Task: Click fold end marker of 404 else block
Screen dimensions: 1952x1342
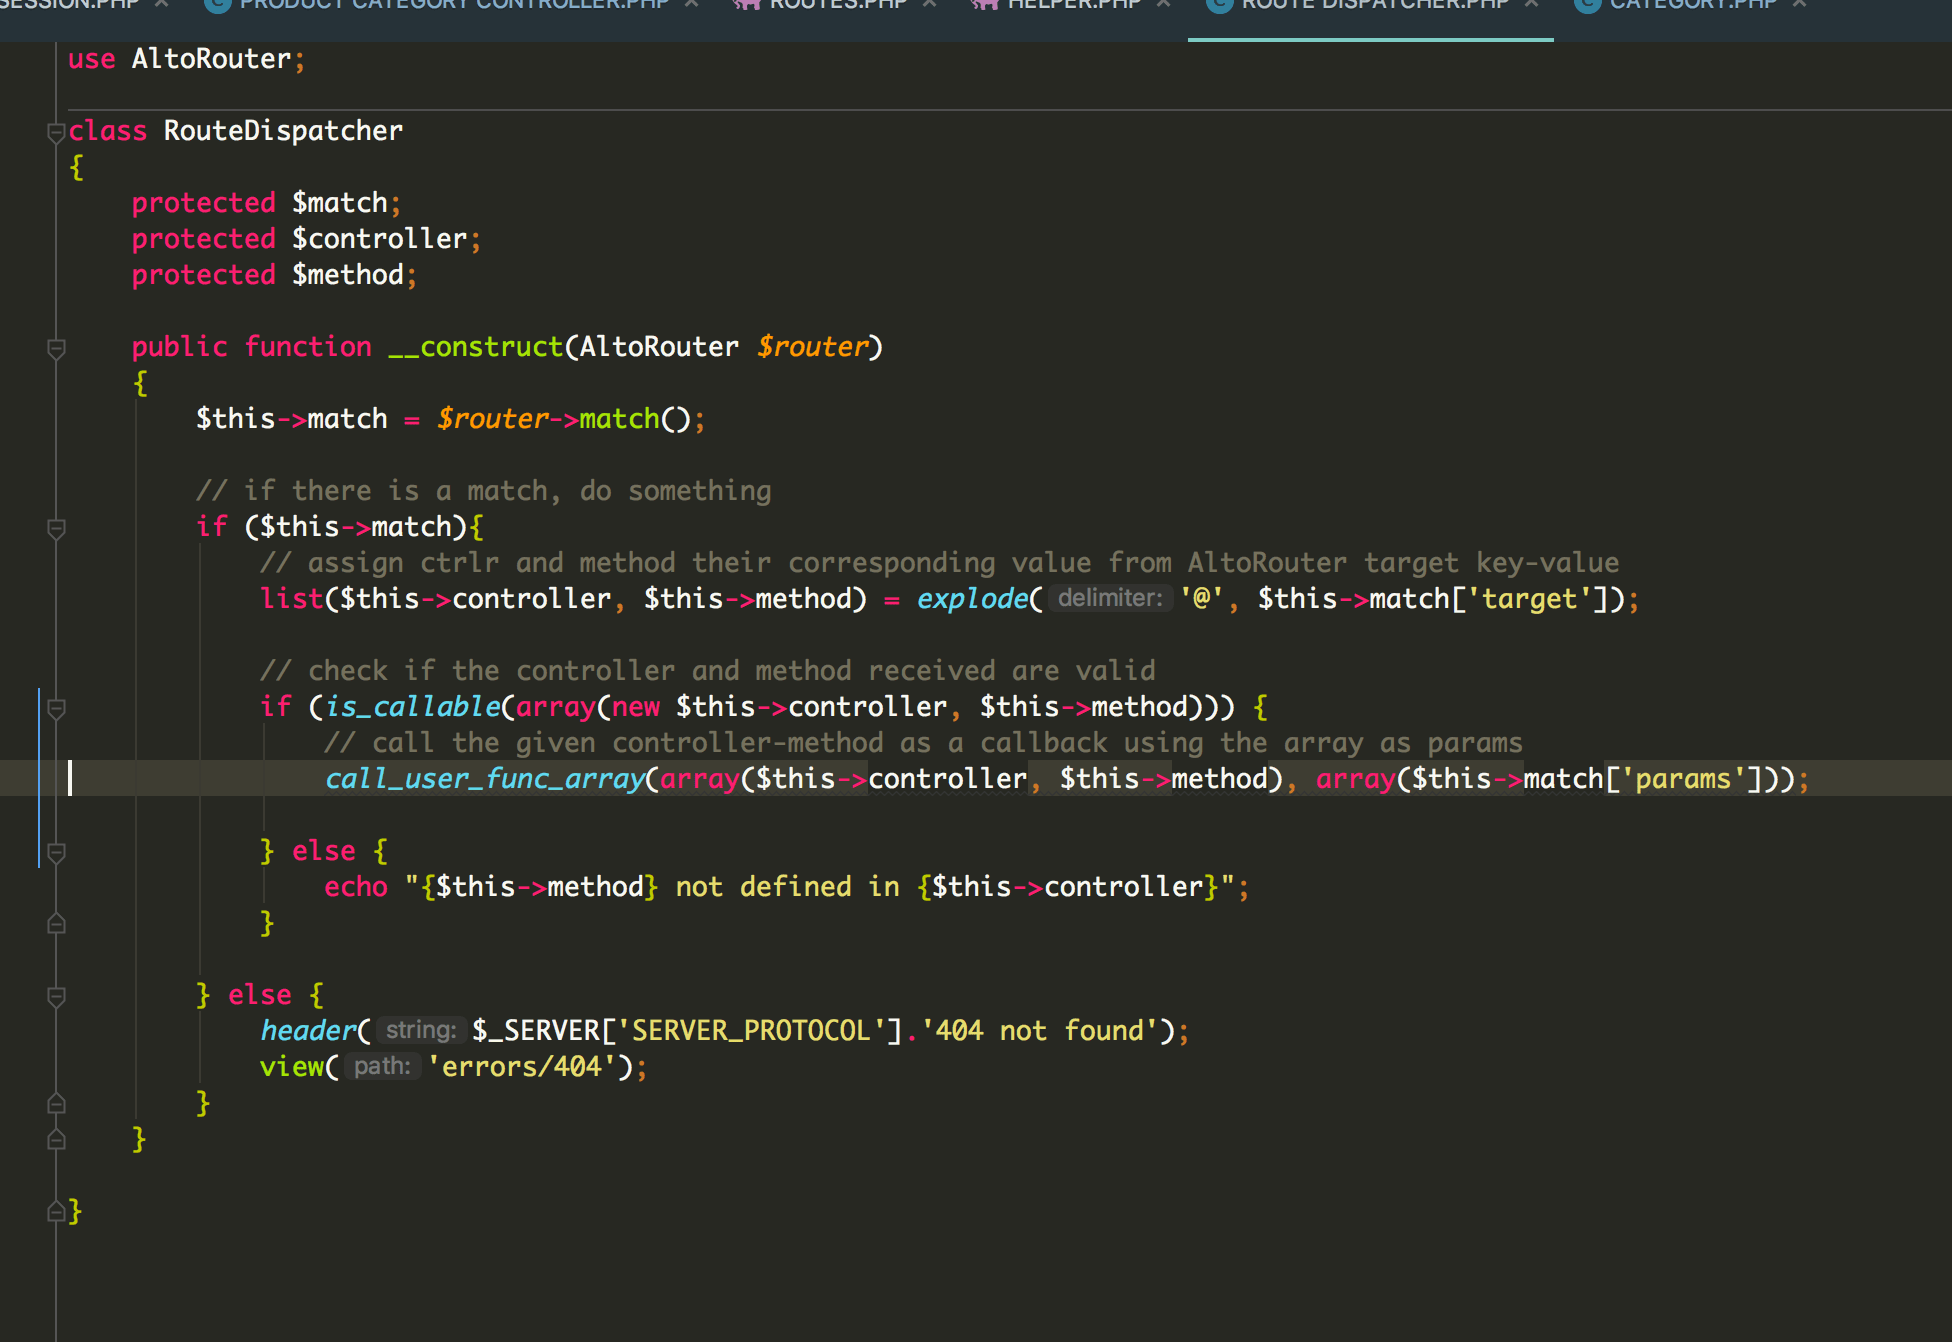Action: coord(57,1104)
